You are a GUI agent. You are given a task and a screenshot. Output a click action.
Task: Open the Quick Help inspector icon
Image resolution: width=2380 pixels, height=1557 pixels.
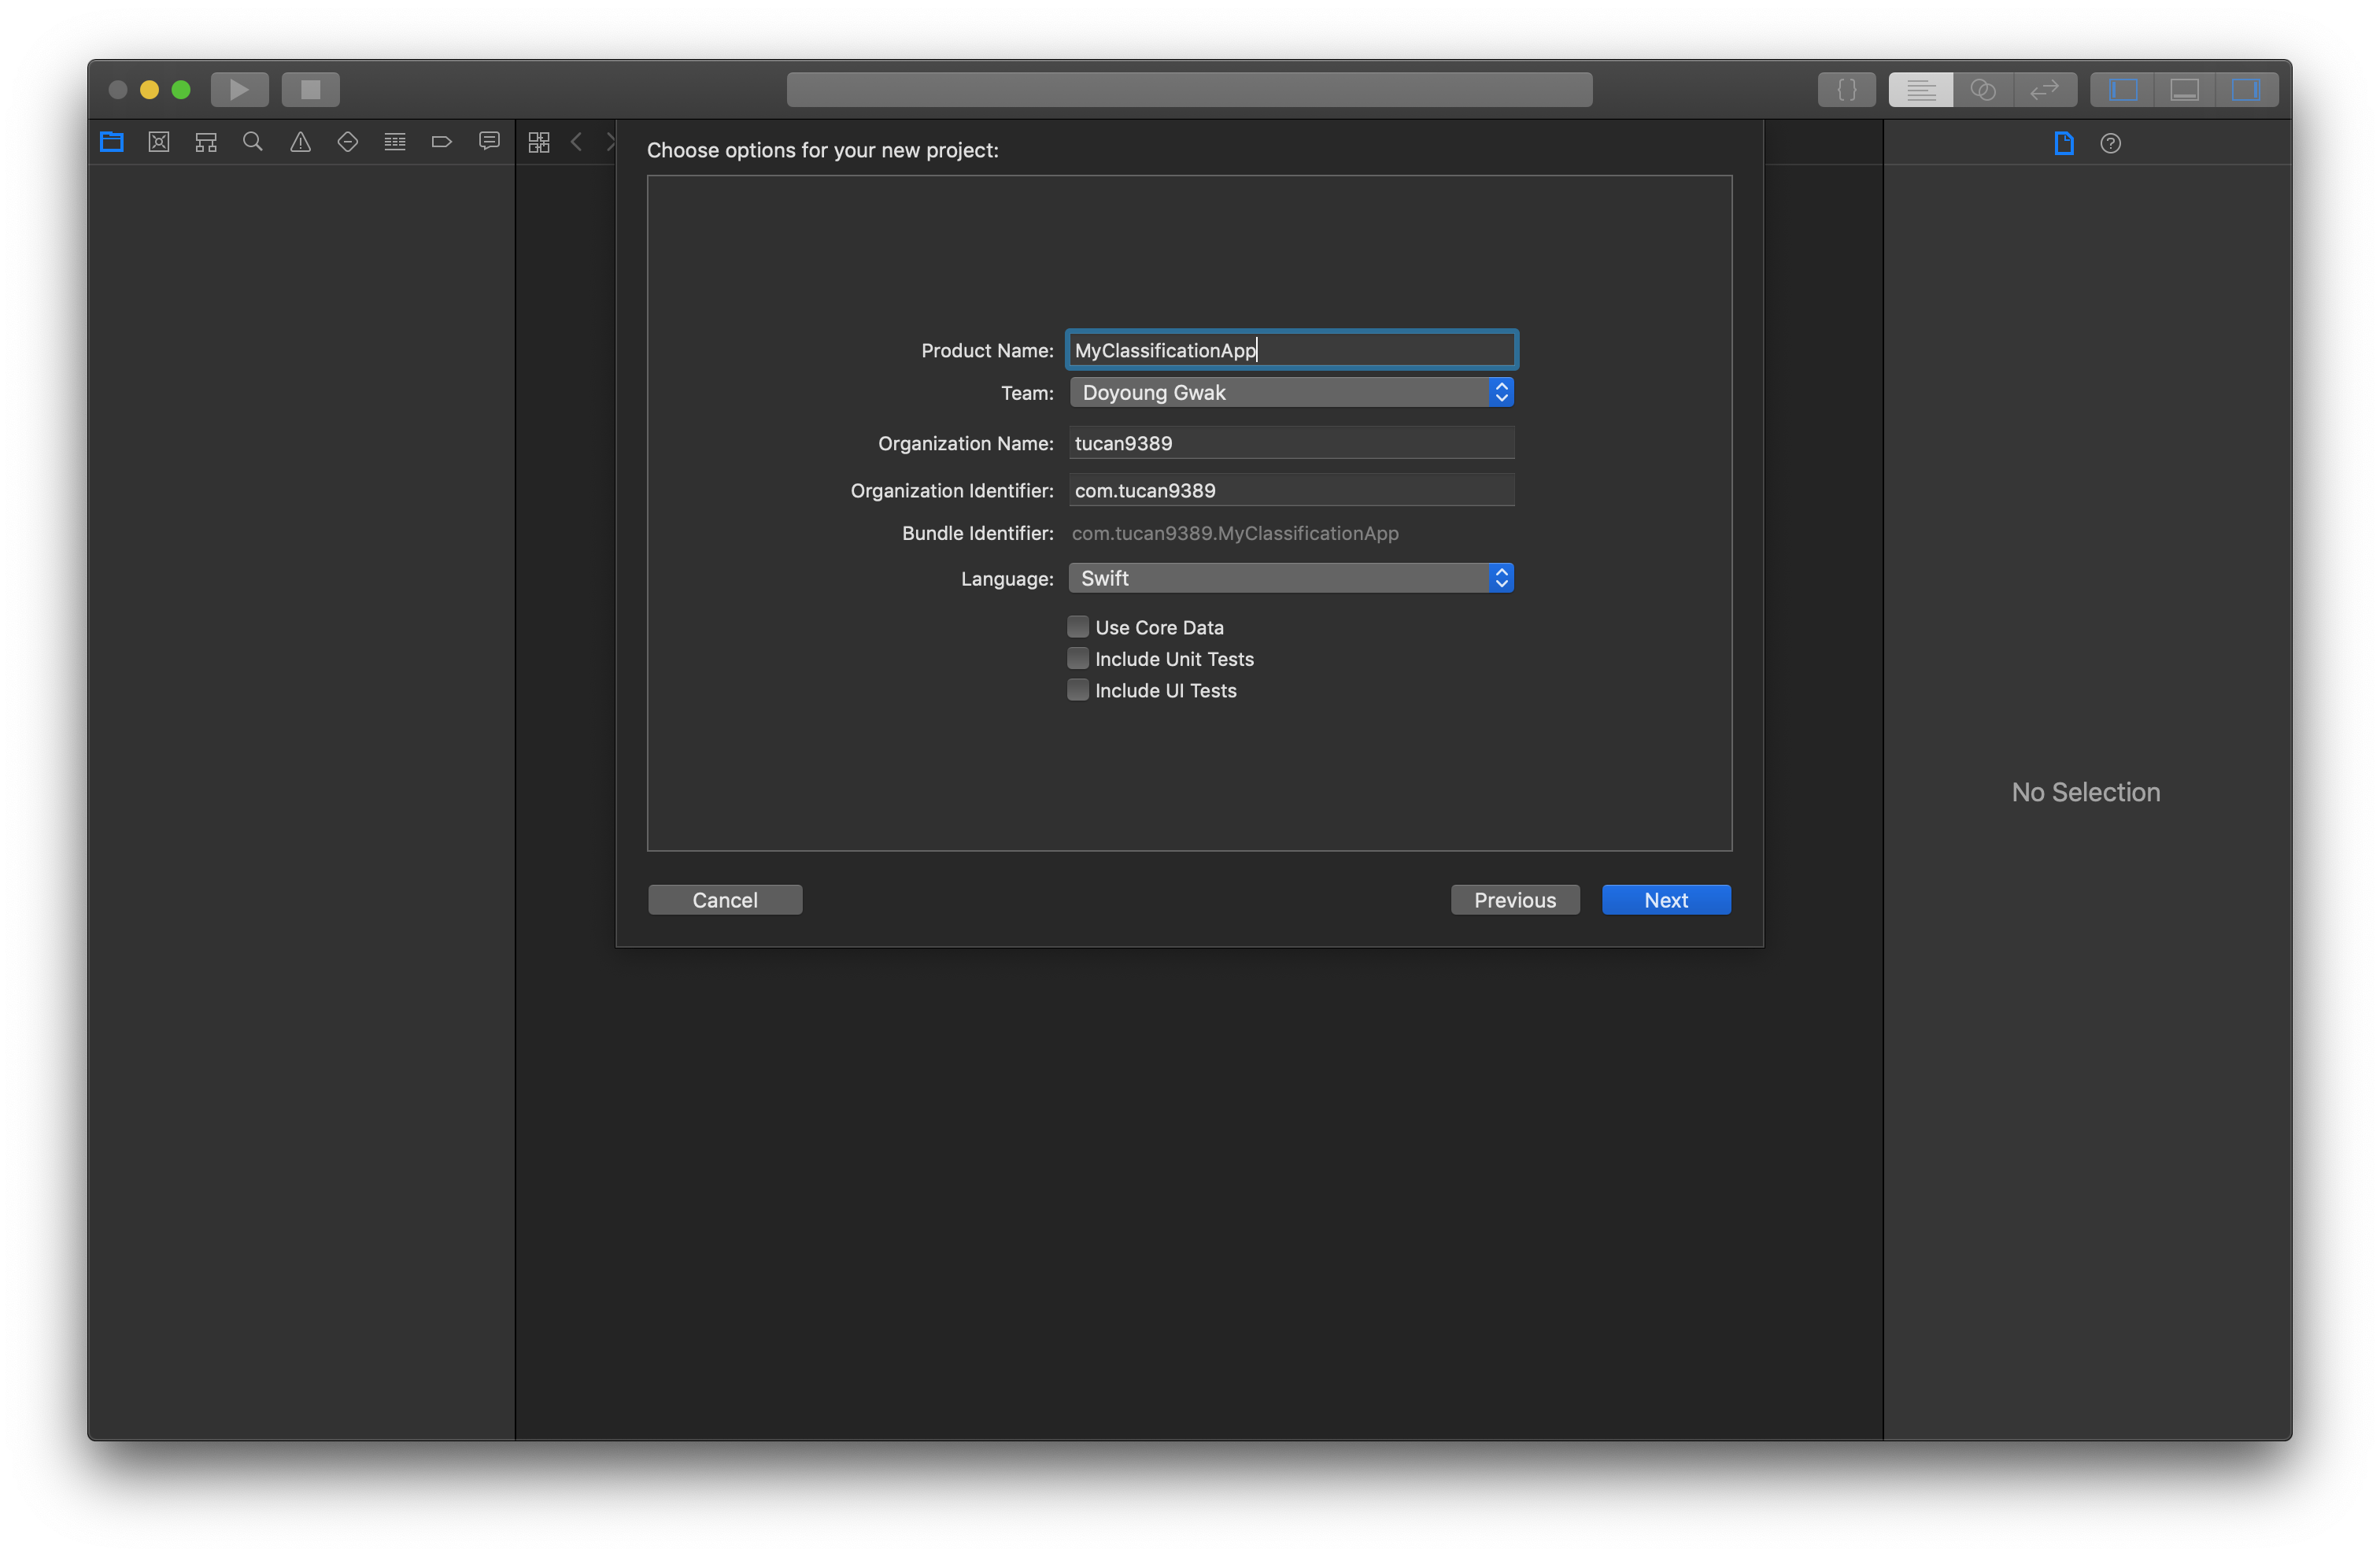point(2110,143)
